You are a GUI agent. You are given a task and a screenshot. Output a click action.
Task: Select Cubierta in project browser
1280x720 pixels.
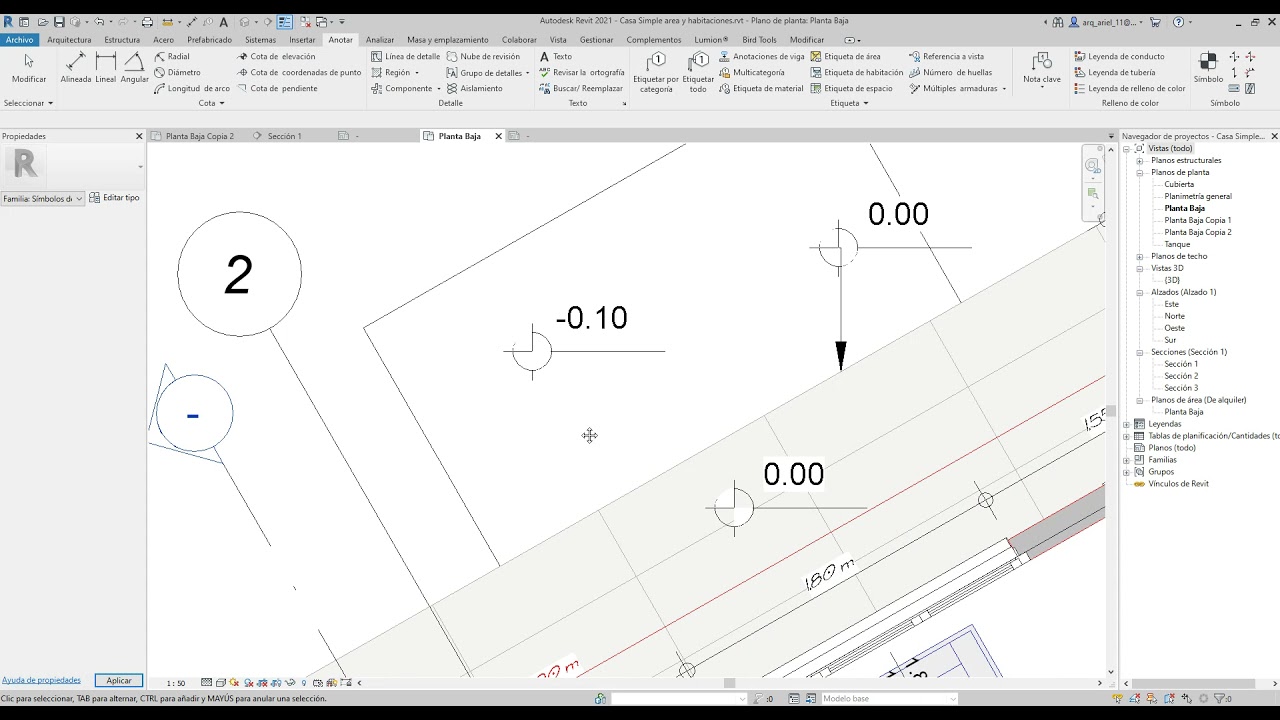(x=1179, y=185)
